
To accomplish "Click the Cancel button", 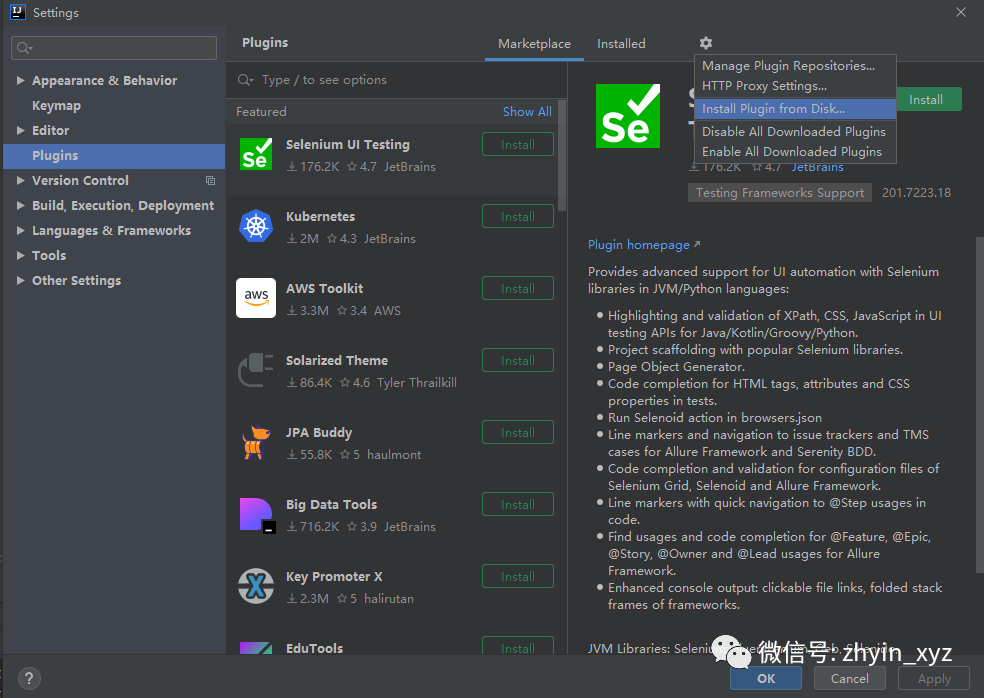I will pyautogui.click(x=850, y=679).
